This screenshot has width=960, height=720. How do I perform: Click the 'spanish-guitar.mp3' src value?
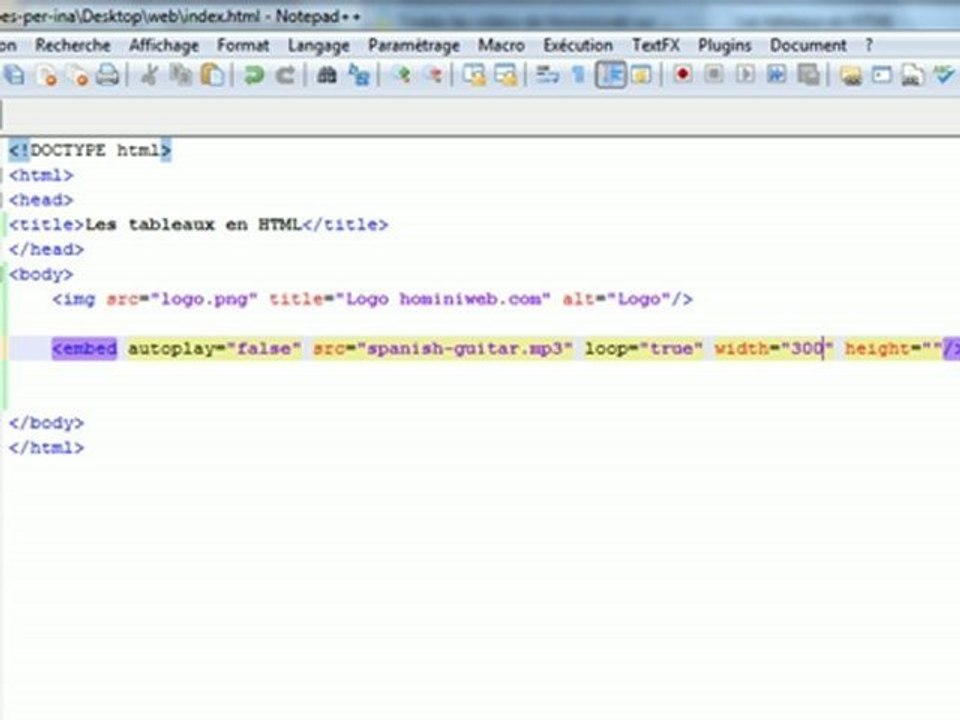pos(464,349)
